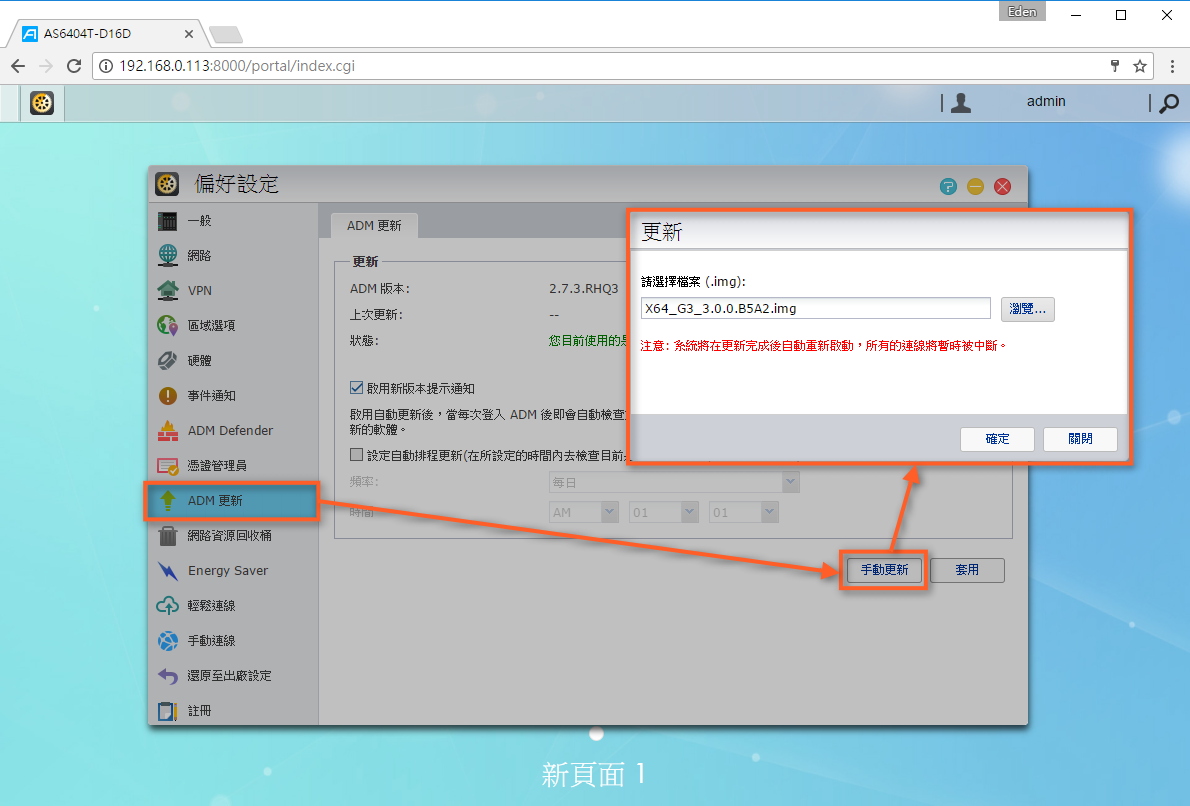Screen dimensions: 1190x806
Task: Open the Hardware (硬體) icon
Action: [168, 360]
